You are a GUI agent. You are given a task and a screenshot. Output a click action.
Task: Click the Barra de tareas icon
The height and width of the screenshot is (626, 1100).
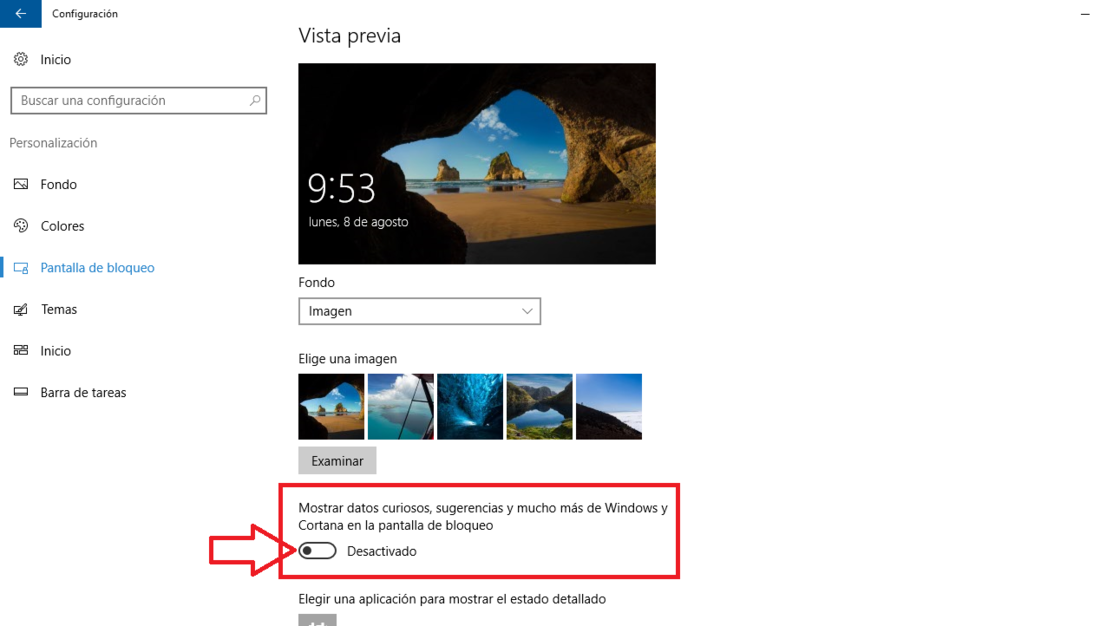click(x=21, y=392)
